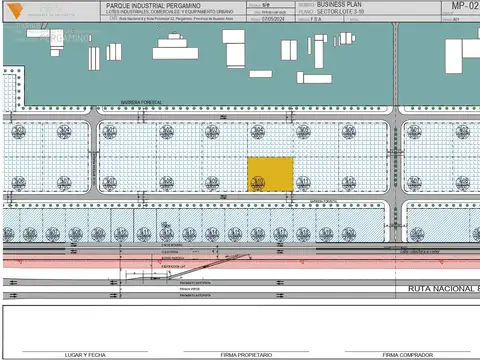Click the 'MP-02' sheet number
The image size is (480, 360).
click(x=465, y=5)
